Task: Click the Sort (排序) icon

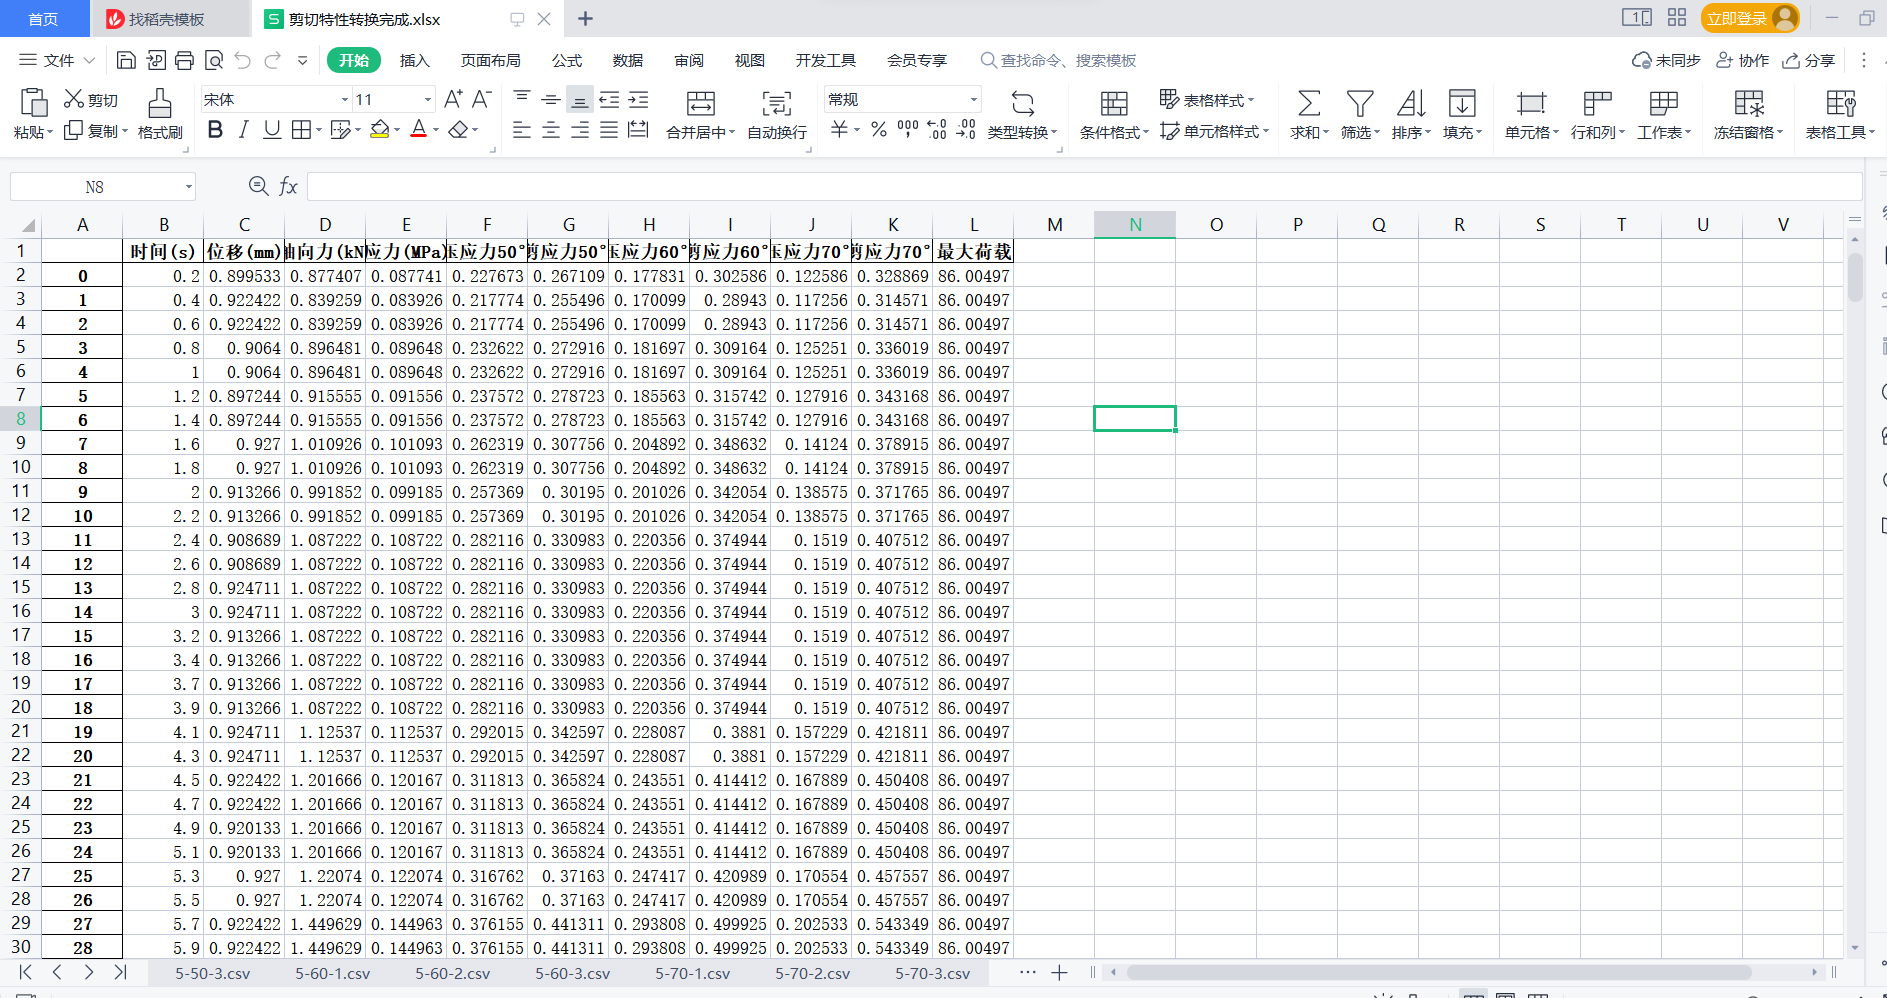Action: [x=1411, y=103]
